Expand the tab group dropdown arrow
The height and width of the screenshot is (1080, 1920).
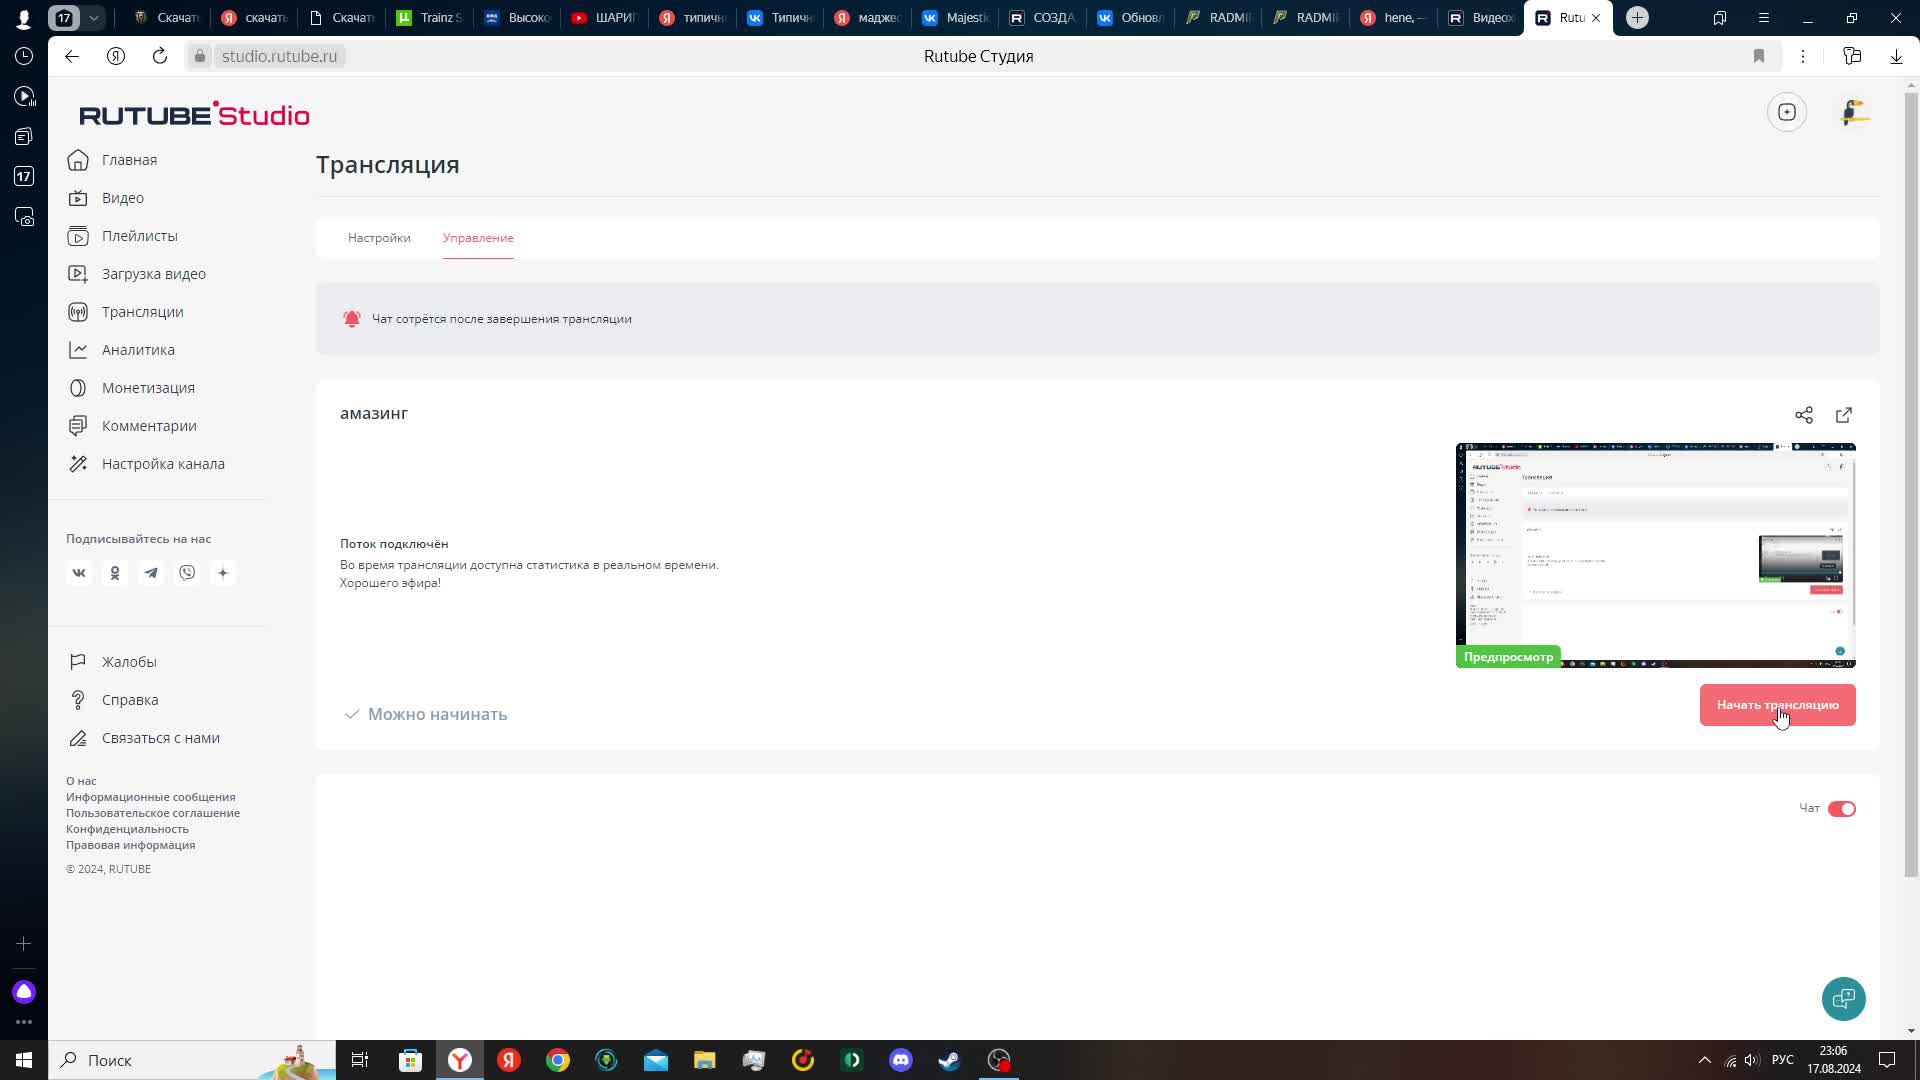[93, 18]
